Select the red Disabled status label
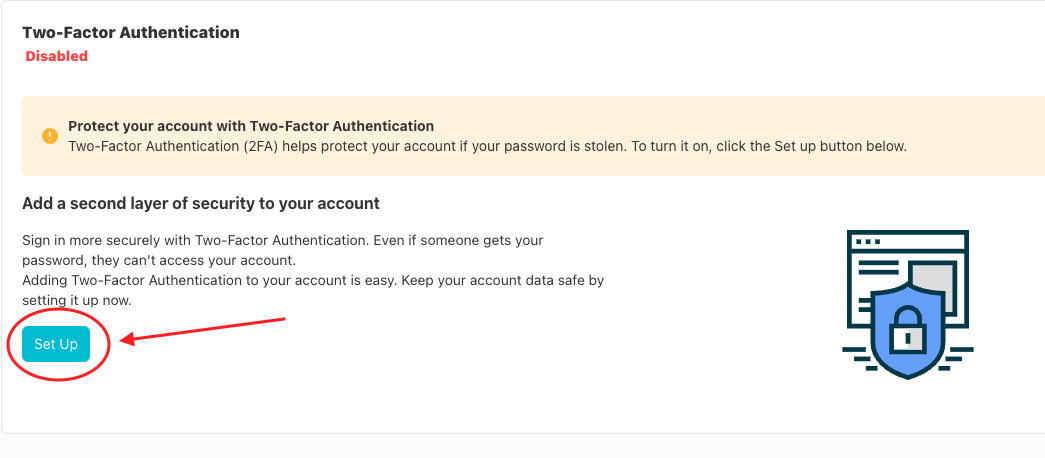The width and height of the screenshot is (1045, 458). 57,56
